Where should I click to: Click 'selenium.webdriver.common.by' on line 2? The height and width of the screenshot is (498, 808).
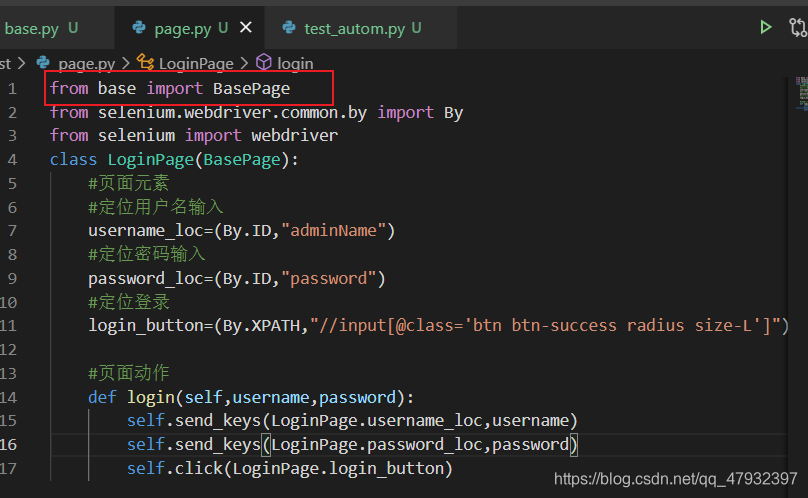(232, 112)
